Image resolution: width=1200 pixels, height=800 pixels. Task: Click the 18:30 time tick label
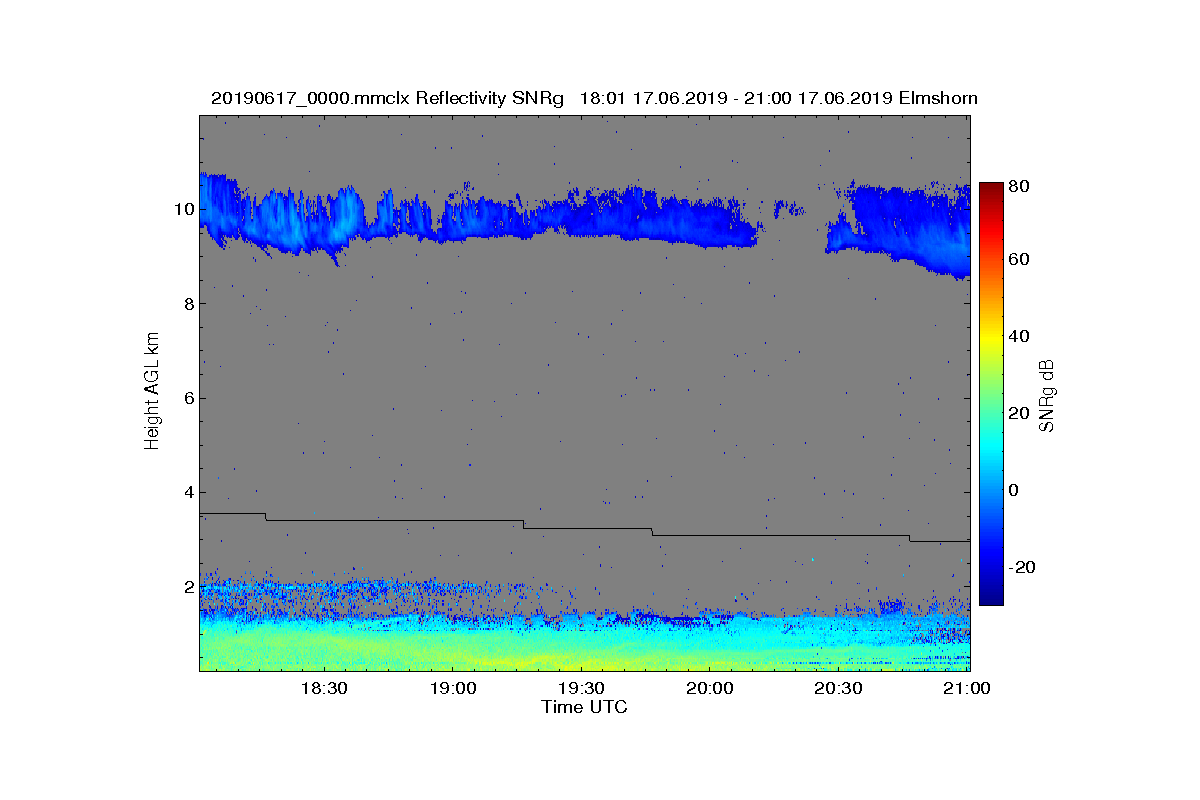pos(323,689)
